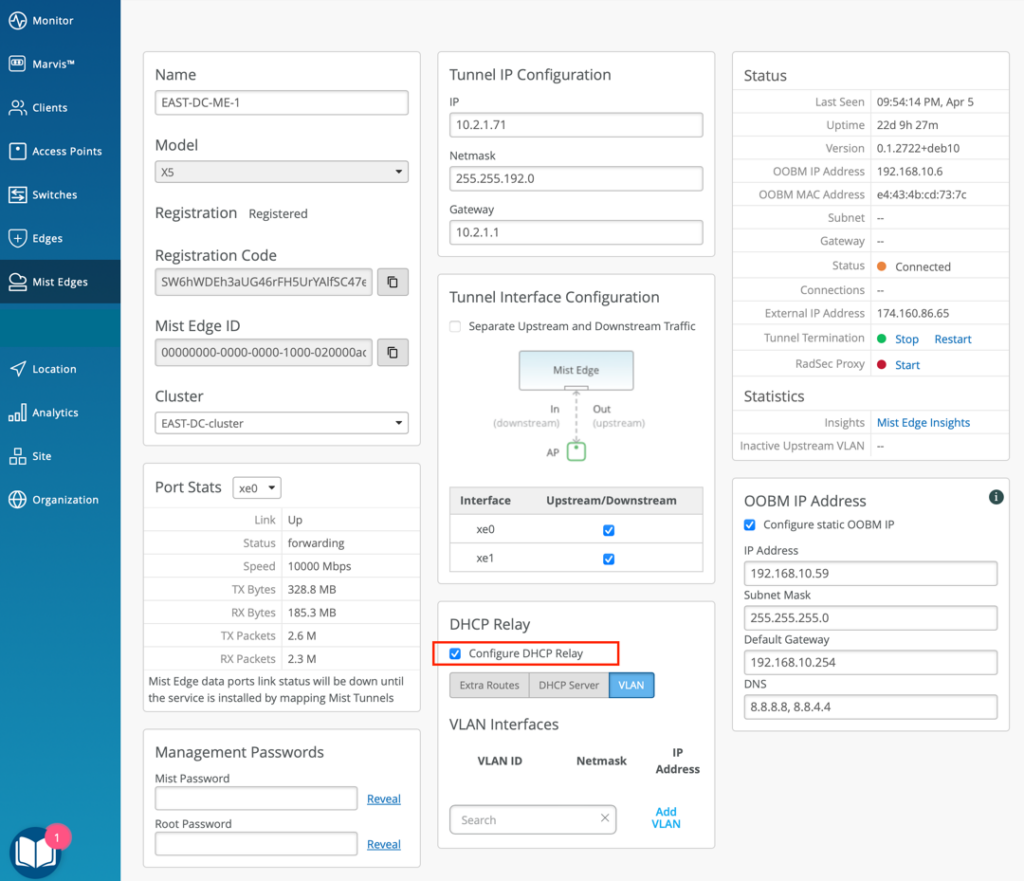
Task: Click the Mist Edge Insights link
Action: coord(923,422)
